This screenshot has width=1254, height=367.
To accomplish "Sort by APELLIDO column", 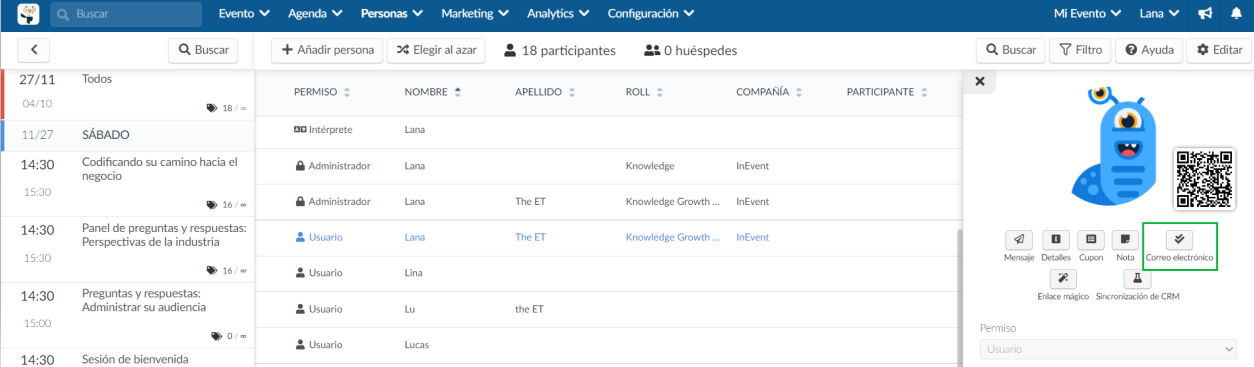I will coord(545,92).
